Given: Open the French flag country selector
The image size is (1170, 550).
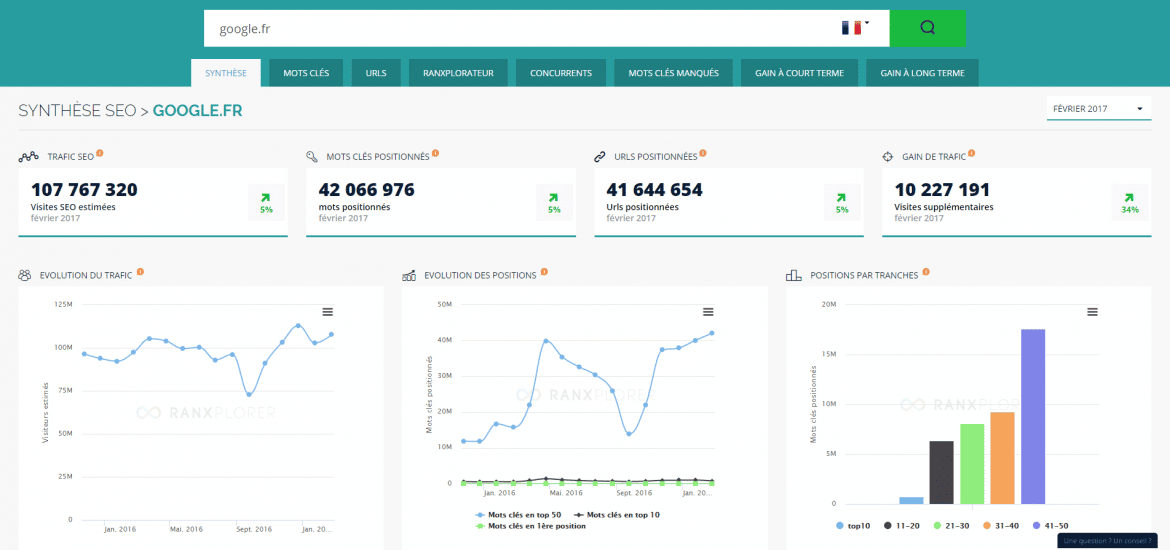Looking at the screenshot, I should coord(855,28).
